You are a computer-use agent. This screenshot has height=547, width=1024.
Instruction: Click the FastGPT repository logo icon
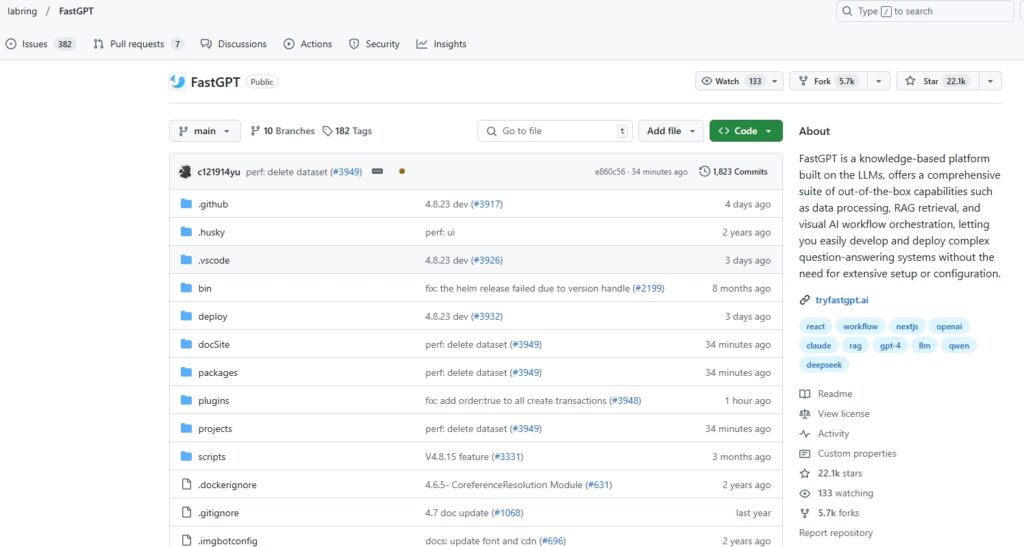[177, 82]
